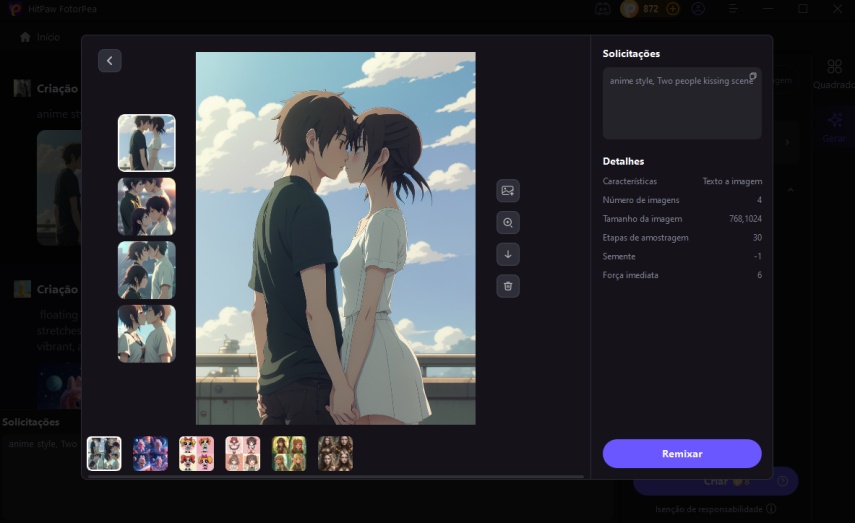Select the first kissing scene thumbnail
Screen dimensions: 855x523
[146, 143]
